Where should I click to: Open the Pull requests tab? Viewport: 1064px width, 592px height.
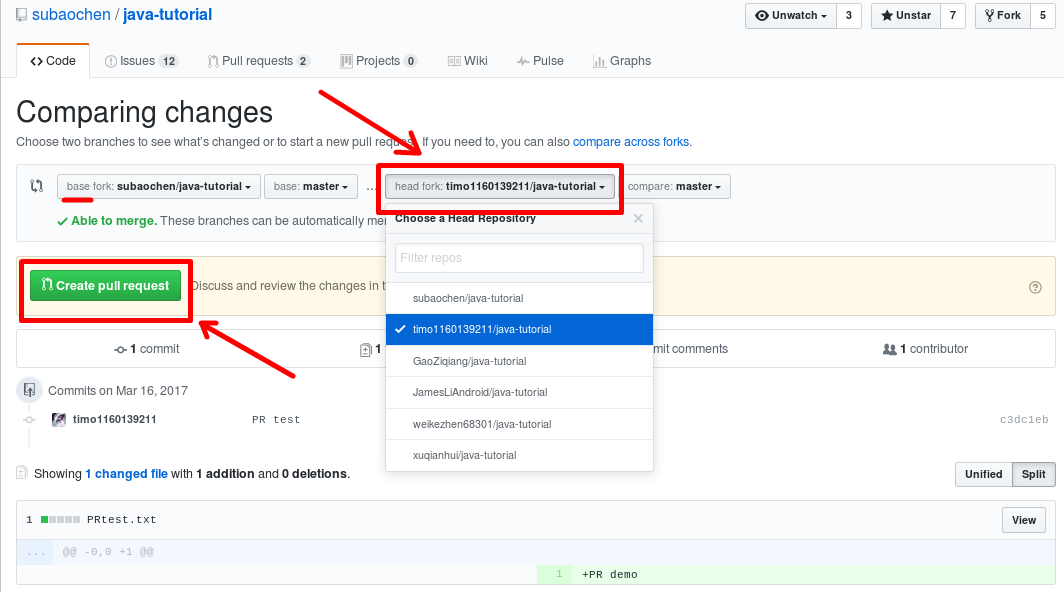259,61
